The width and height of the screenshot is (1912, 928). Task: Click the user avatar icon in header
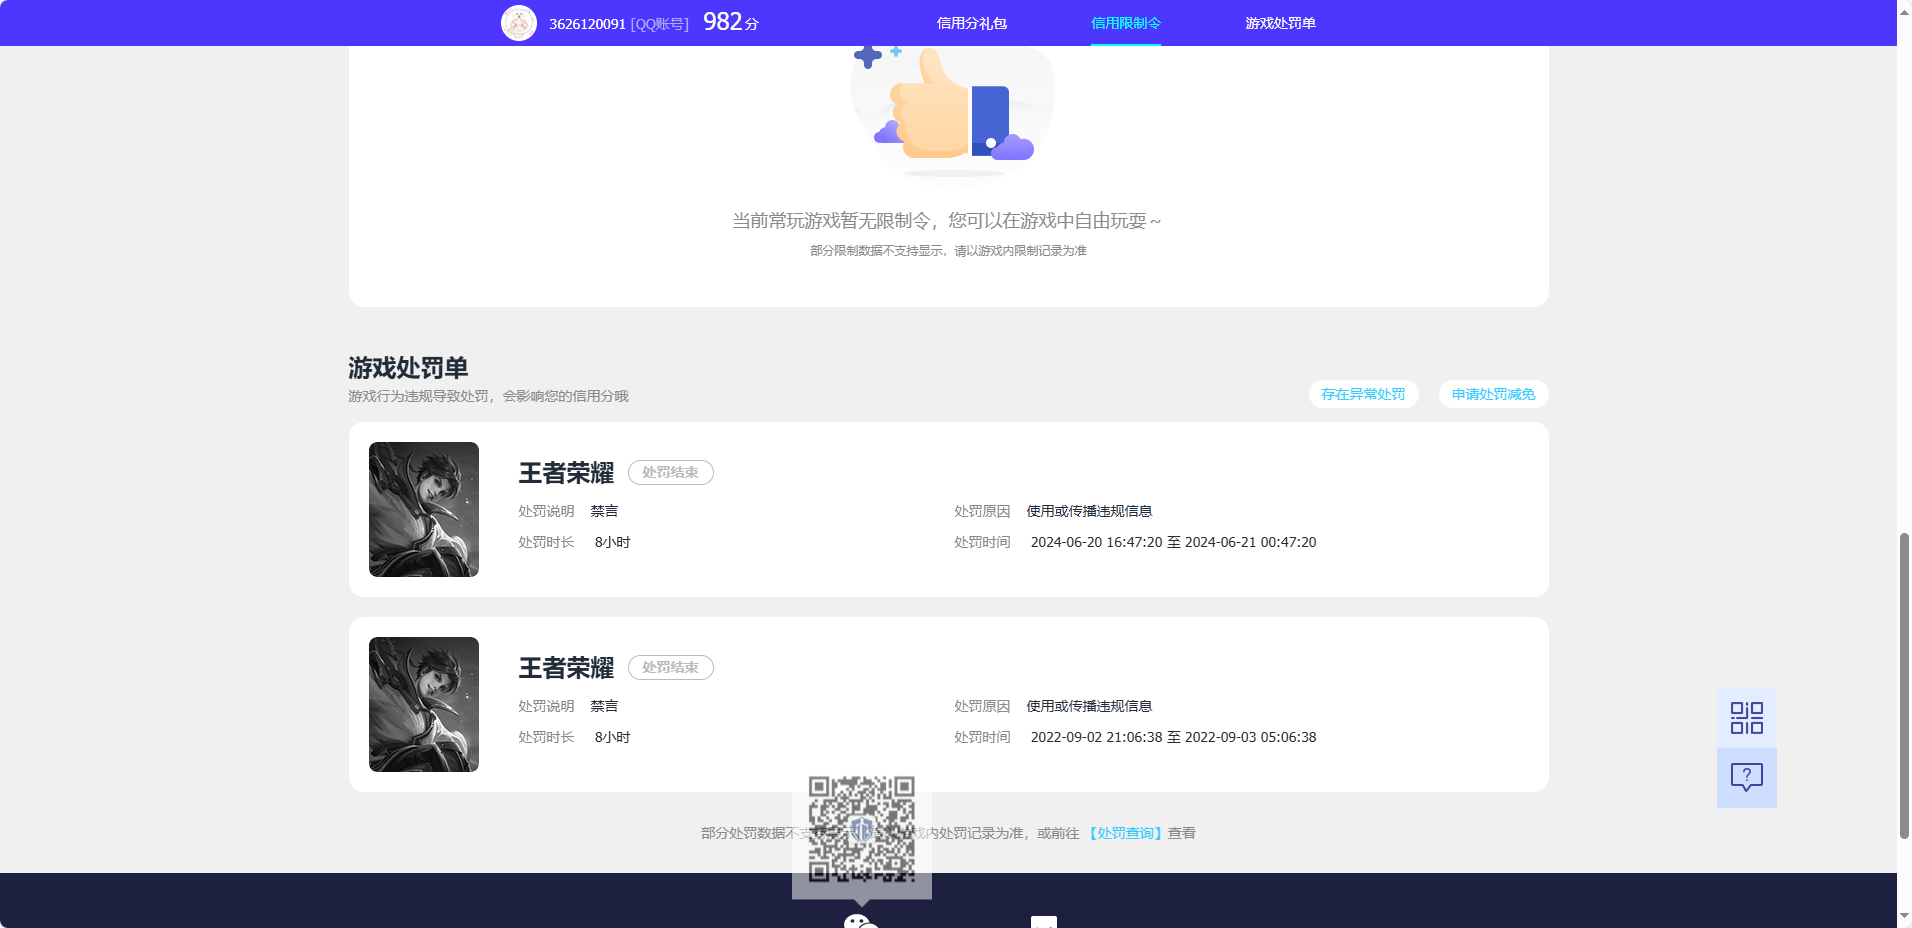pos(518,23)
